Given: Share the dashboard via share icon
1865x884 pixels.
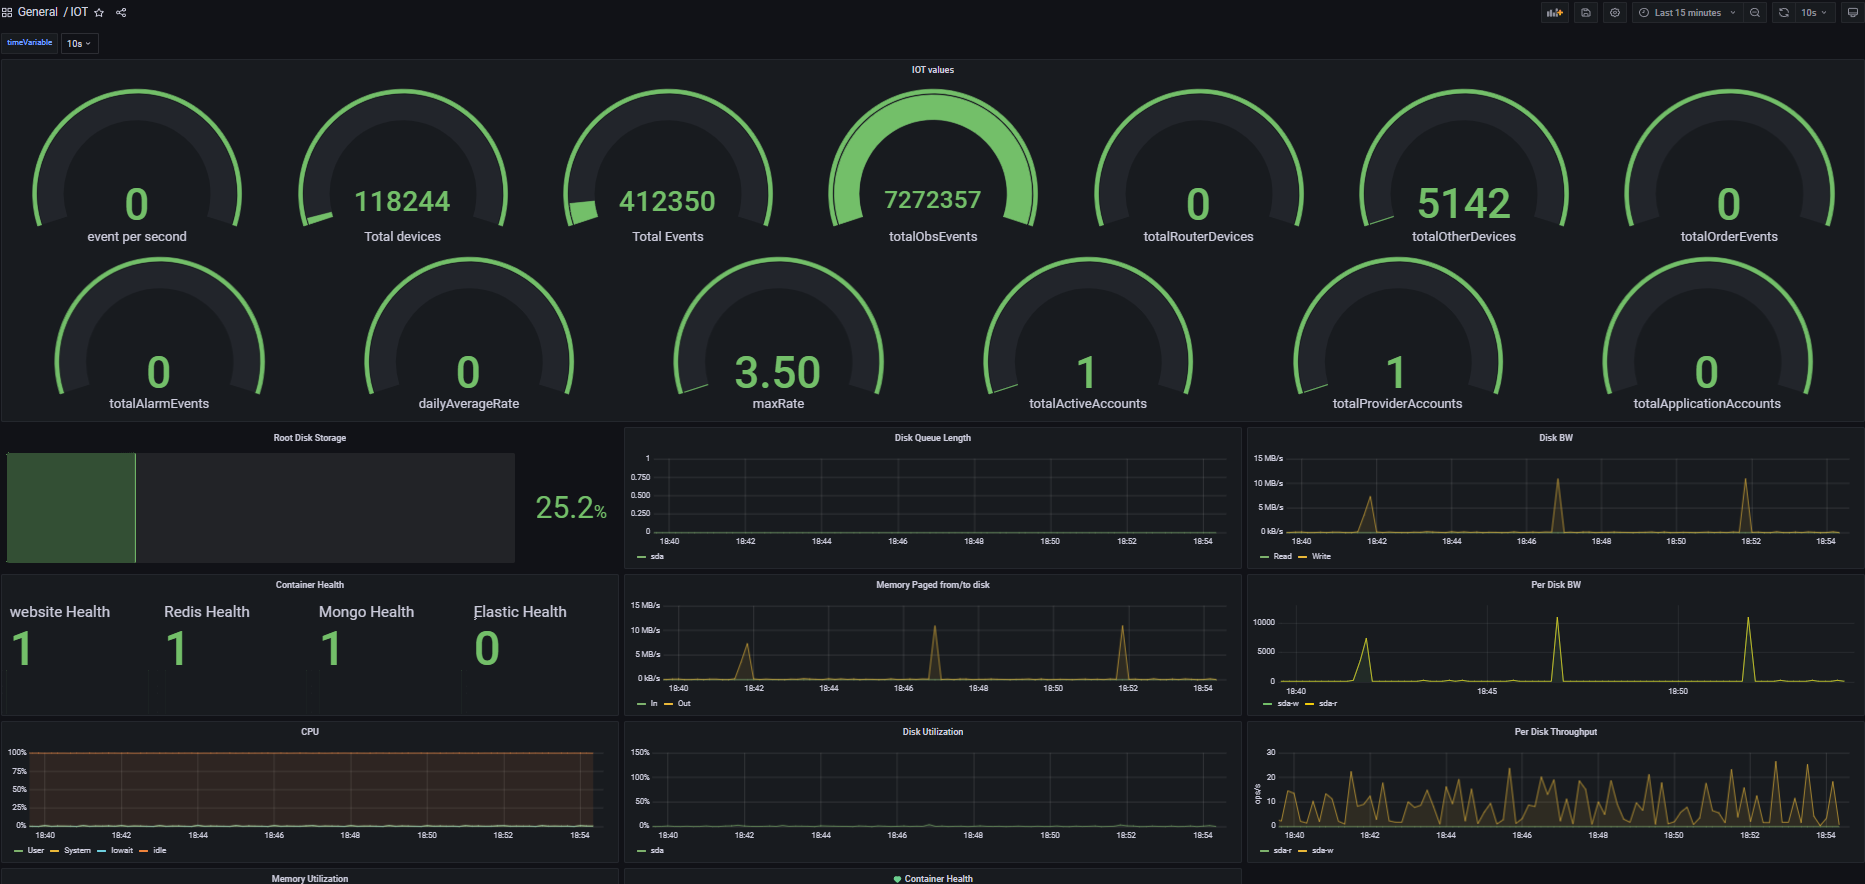Looking at the screenshot, I should pyautogui.click(x=121, y=13).
